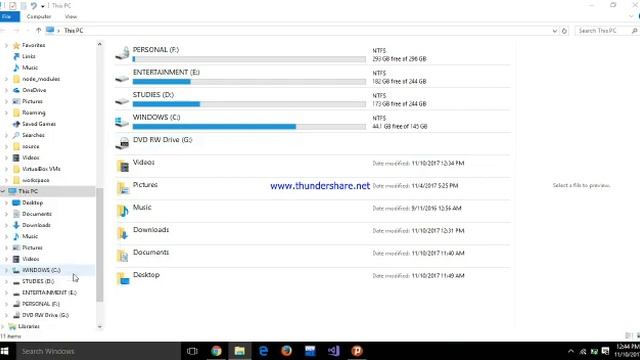Click the Up one level arrow
This screenshot has width=640, height=360.
[38, 31]
